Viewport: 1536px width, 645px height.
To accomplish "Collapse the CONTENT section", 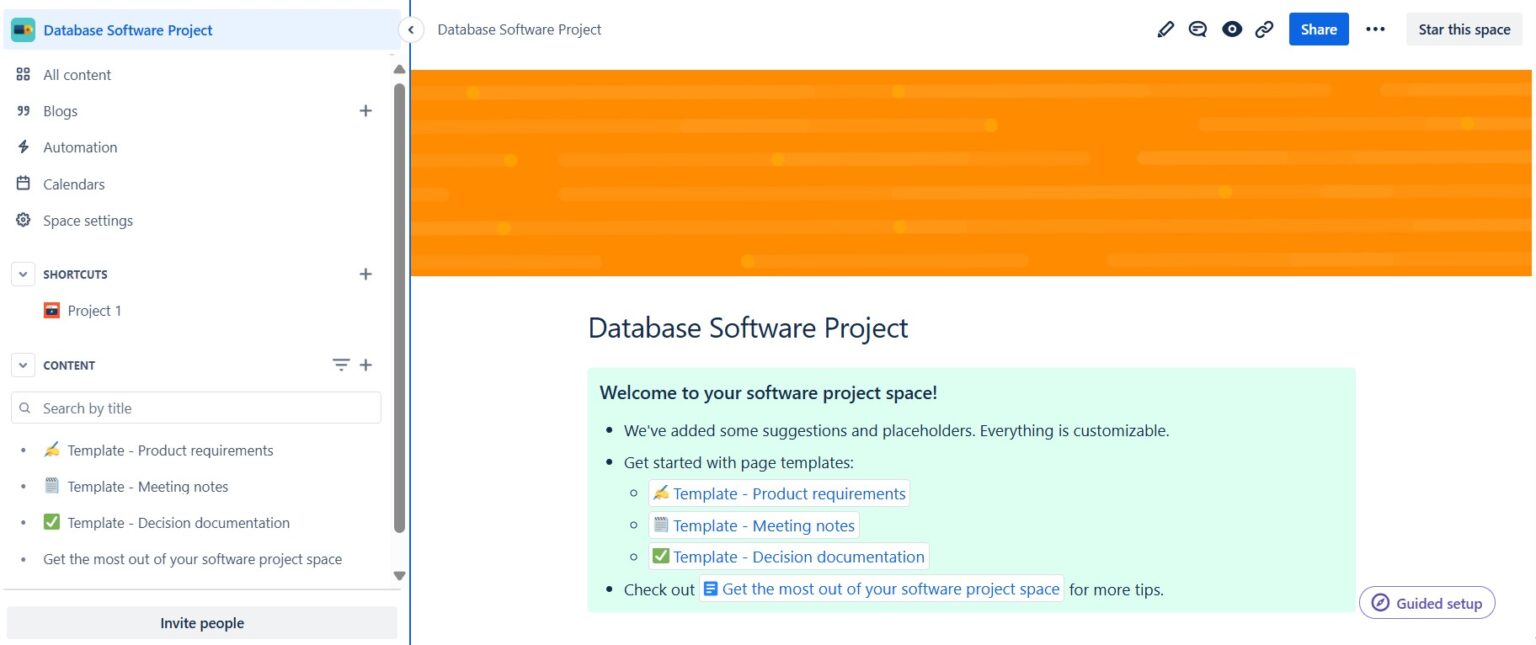I will coord(22,364).
